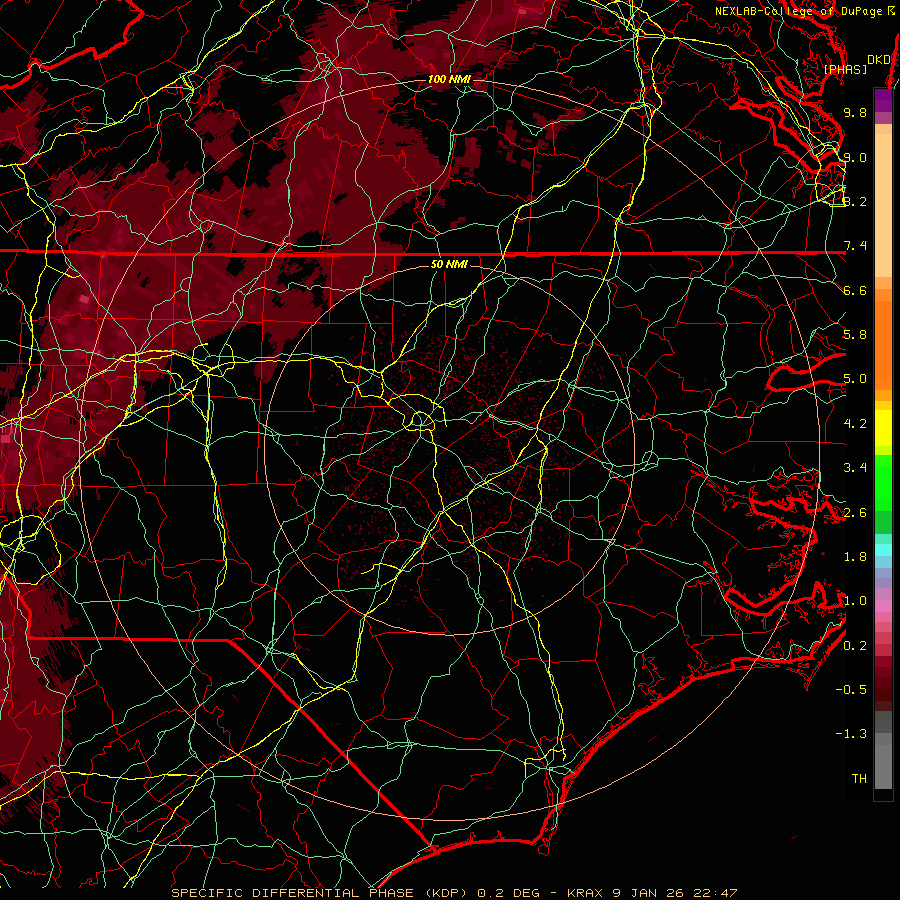Image resolution: width=900 pixels, height=900 pixels.
Task: Click the -0.5 legend value
Action: [x=851, y=690]
